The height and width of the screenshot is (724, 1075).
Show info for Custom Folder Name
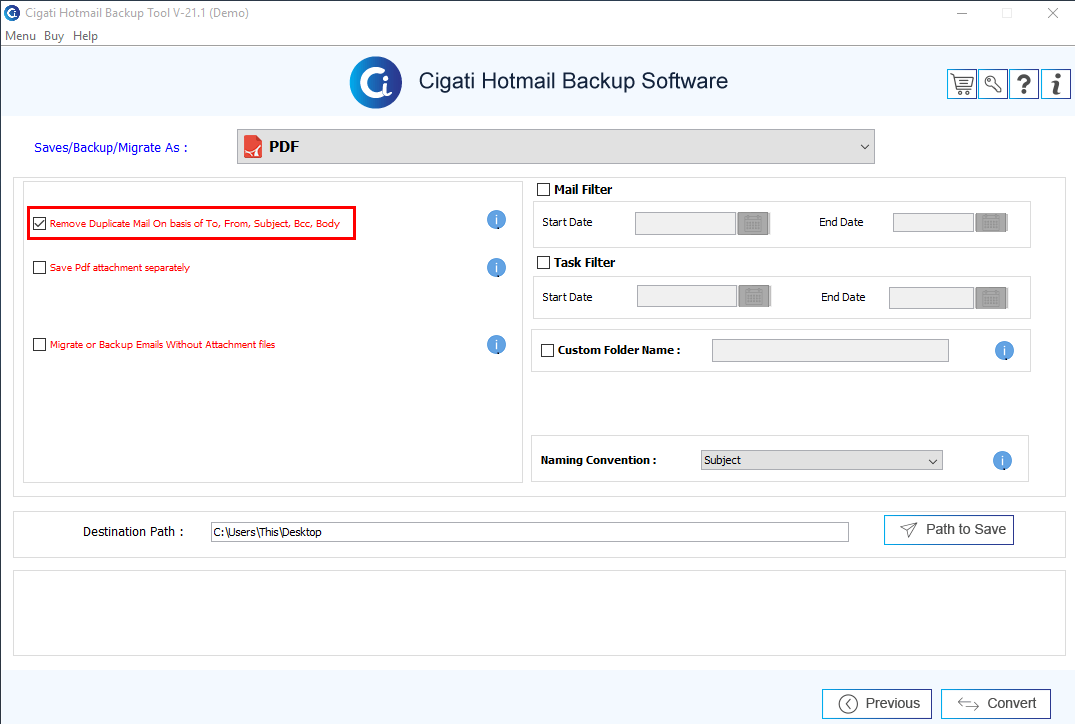[x=1004, y=350]
